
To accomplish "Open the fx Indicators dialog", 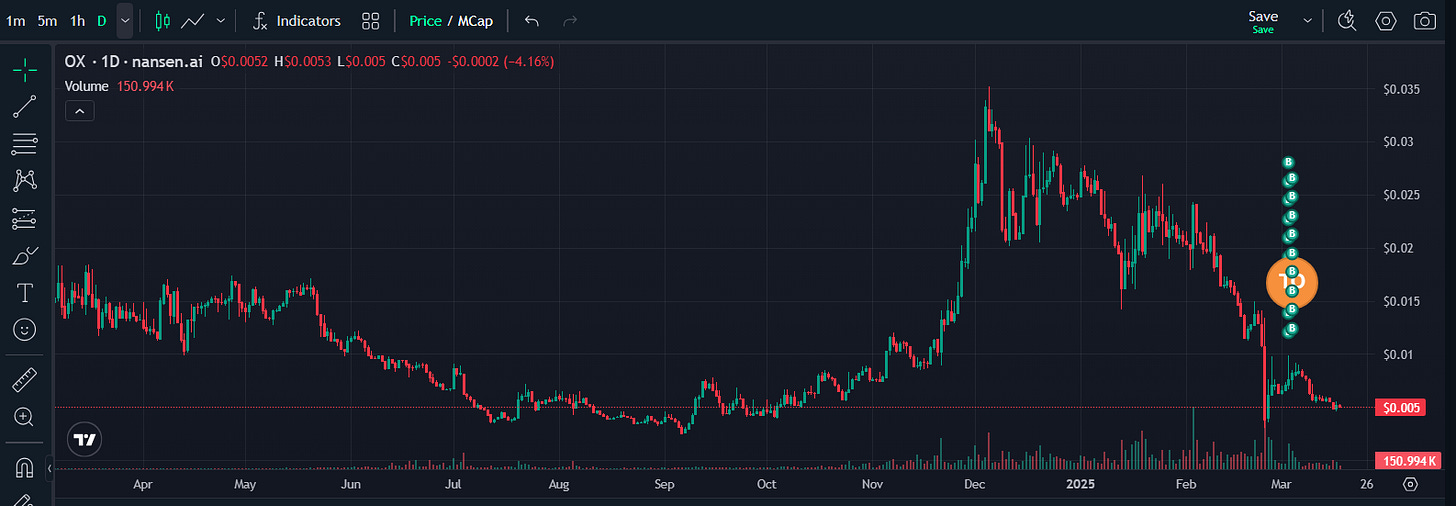I will [x=297, y=20].
